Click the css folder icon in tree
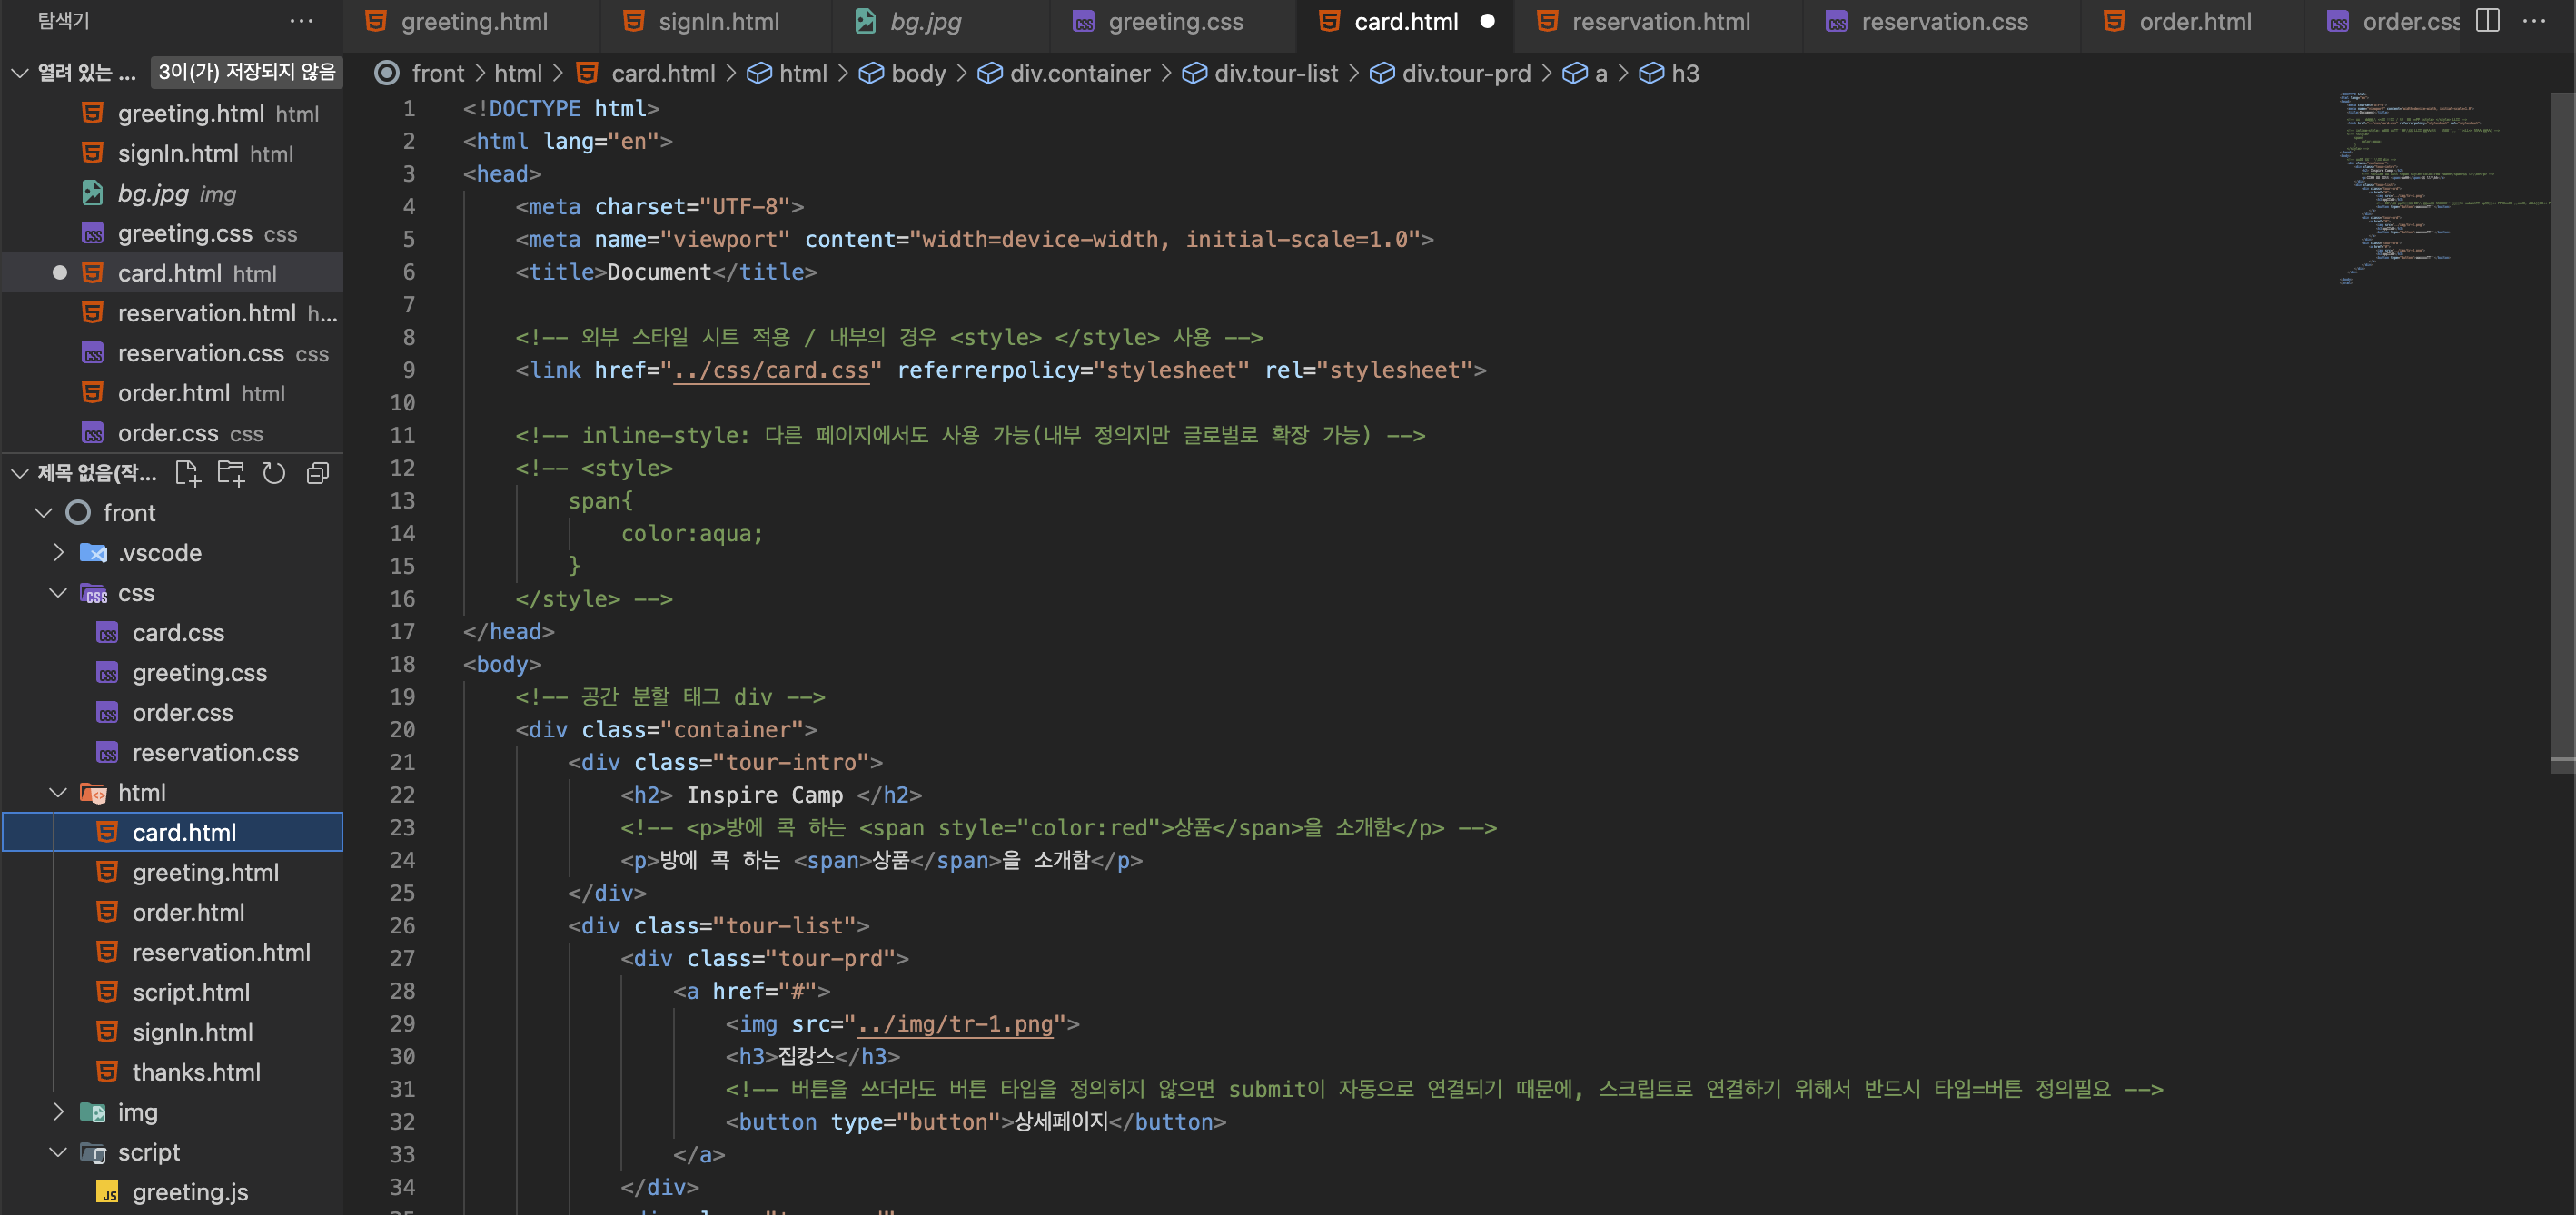The width and height of the screenshot is (2576, 1215). click(x=93, y=593)
